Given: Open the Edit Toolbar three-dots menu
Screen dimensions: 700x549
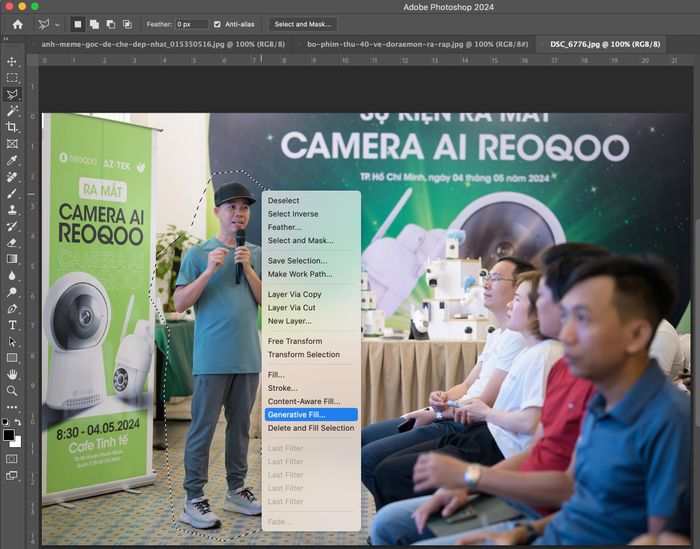Looking at the screenshot, I should 12,407.
